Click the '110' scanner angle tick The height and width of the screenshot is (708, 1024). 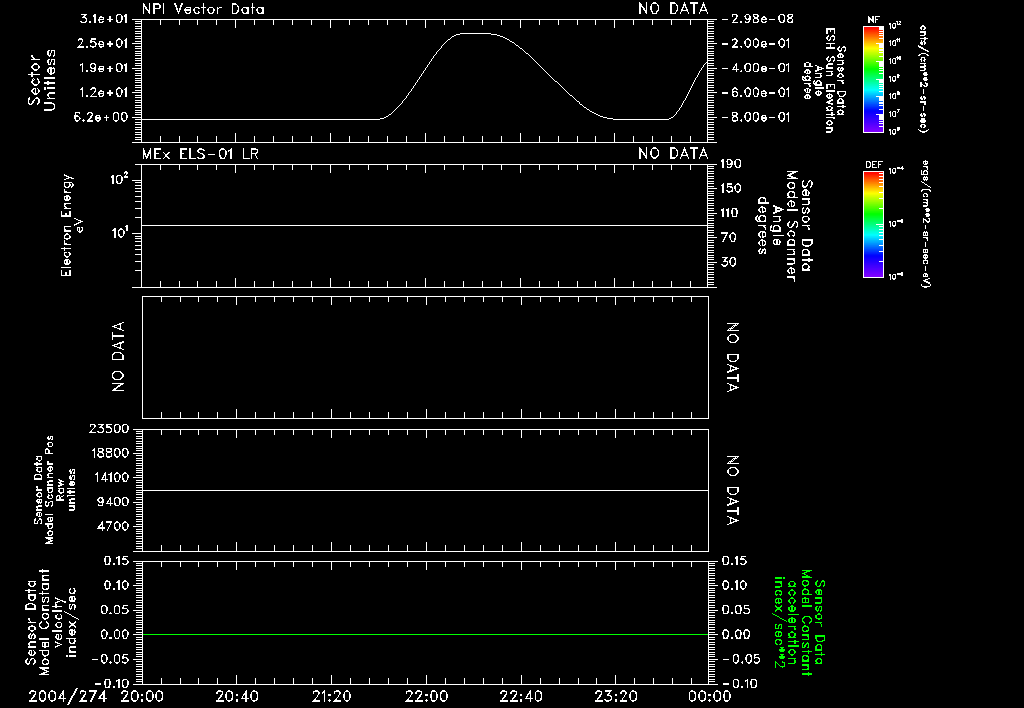point(731,213)
